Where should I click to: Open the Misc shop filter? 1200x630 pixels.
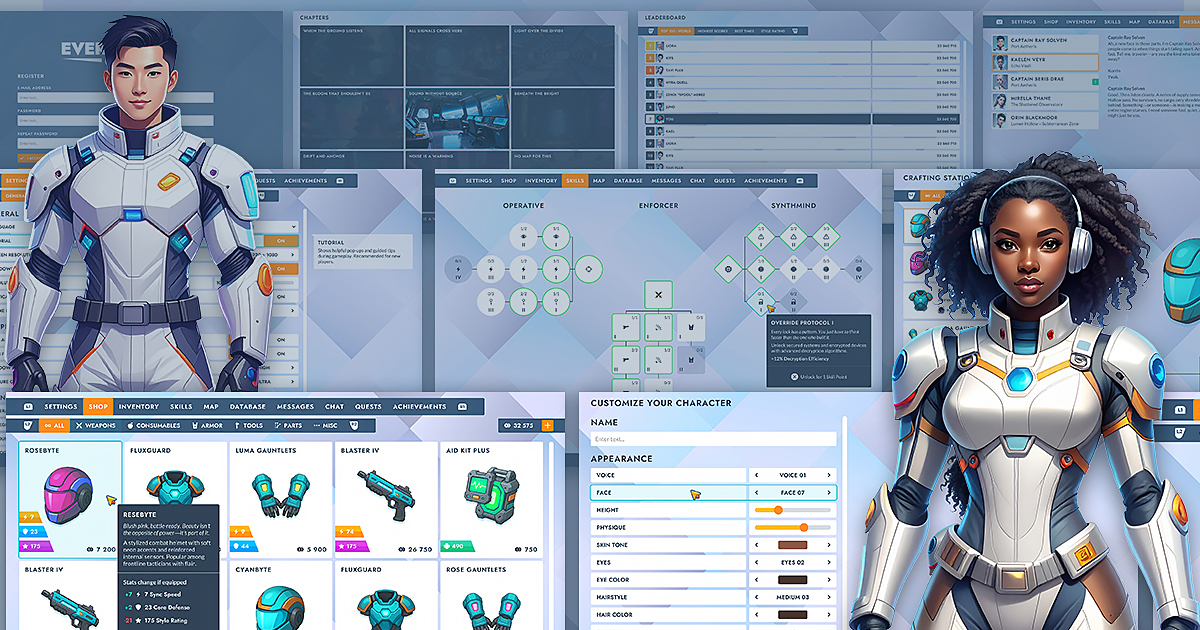[327, 424]
